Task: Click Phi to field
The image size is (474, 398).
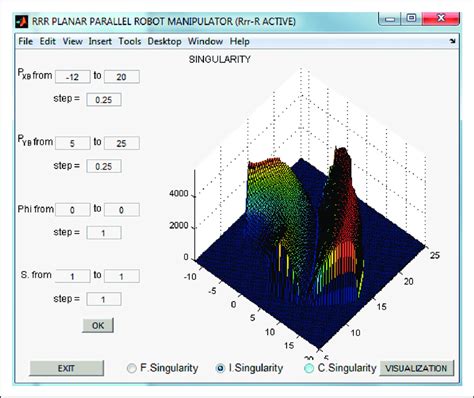Action: (121, 210)
